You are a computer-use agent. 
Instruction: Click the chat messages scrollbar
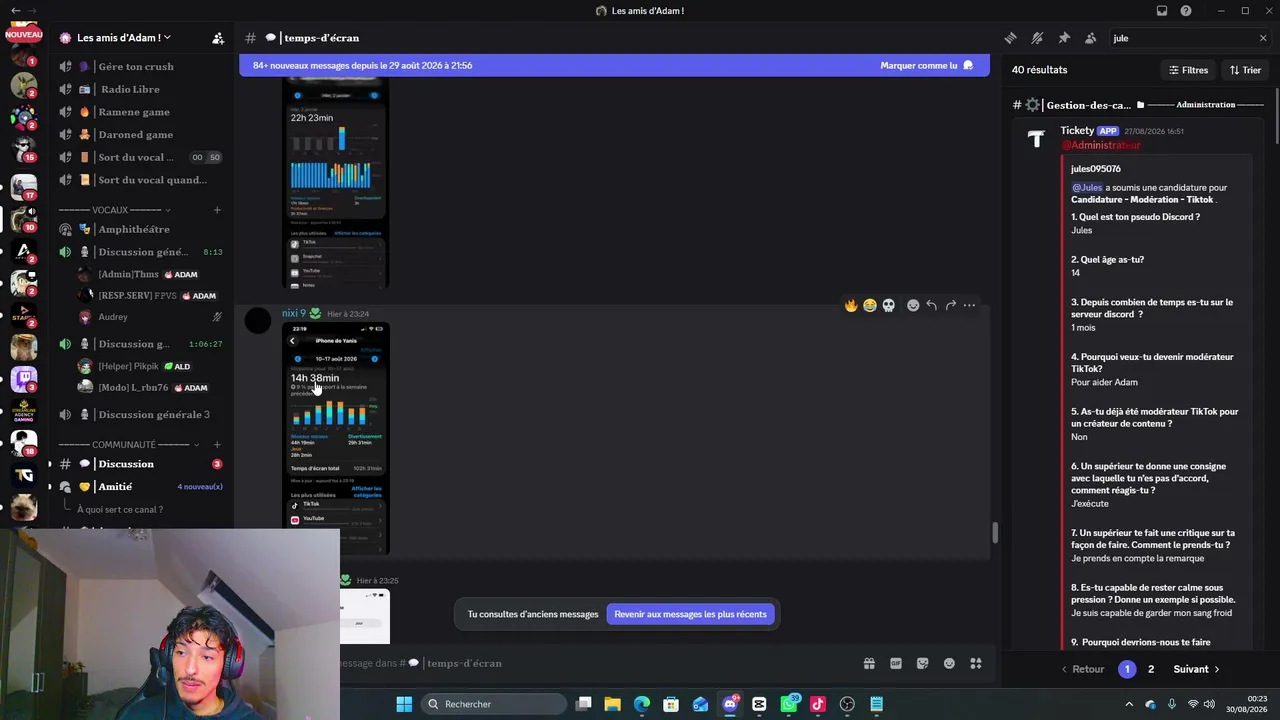pos(995,533)
